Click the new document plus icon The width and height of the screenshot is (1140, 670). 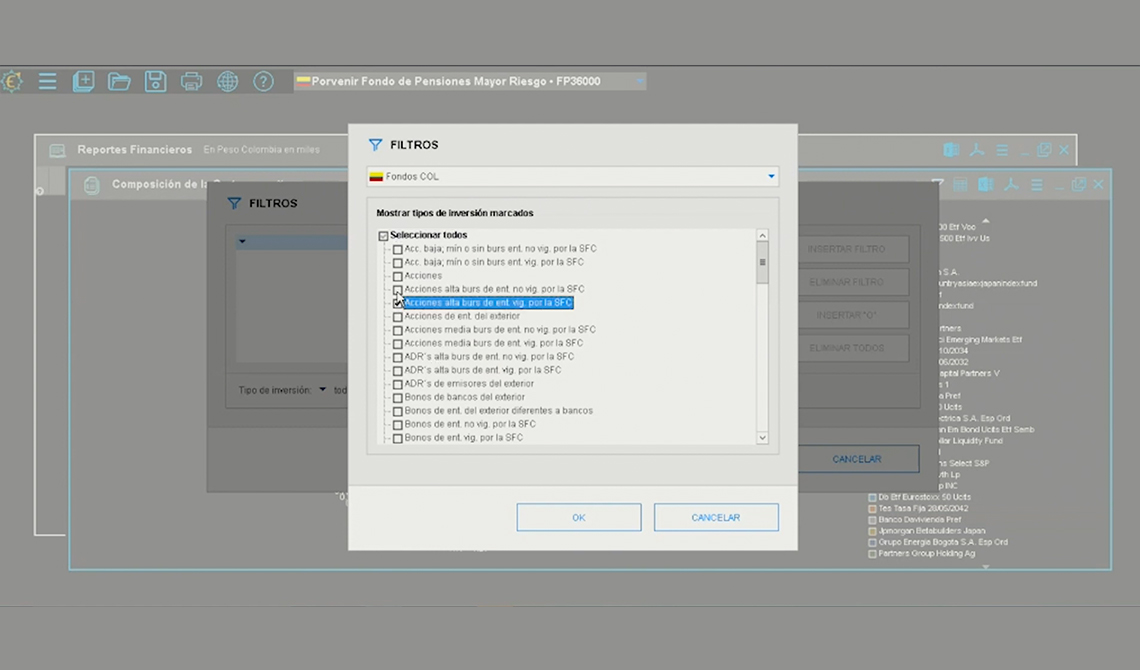pyautogui.click(x=84, y=81)
